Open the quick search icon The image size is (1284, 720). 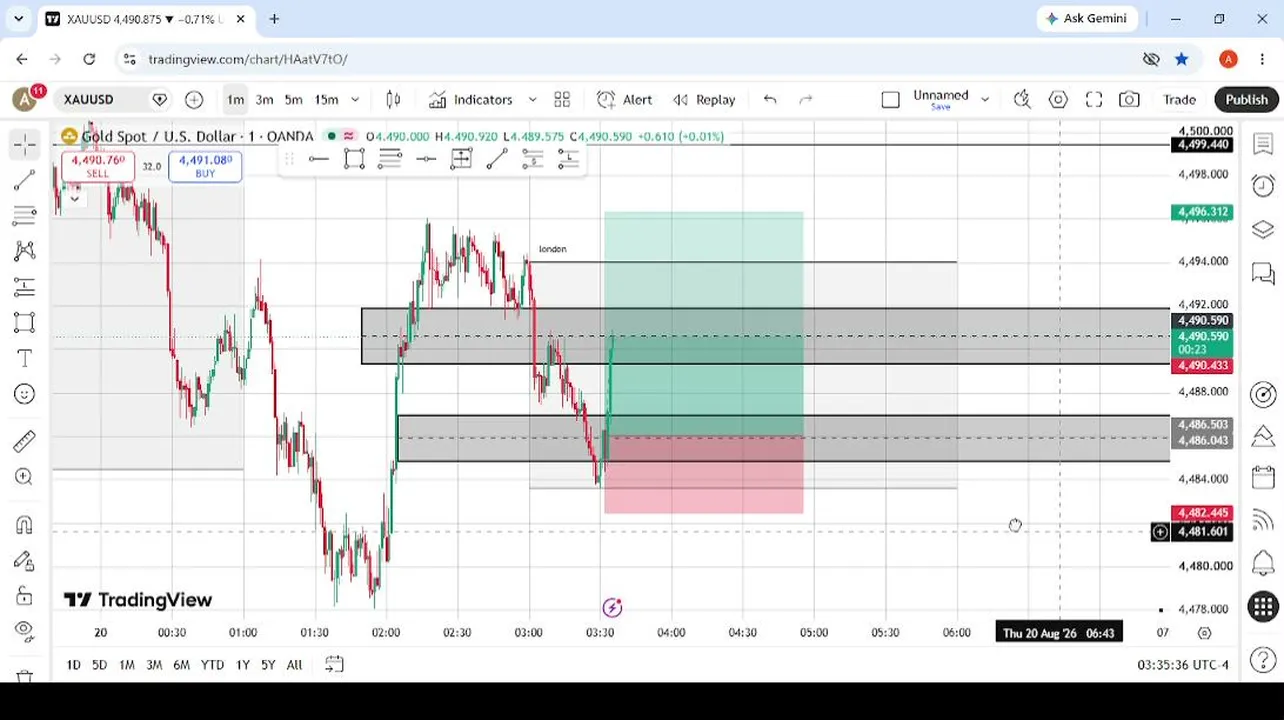[x=1022, y=99]
